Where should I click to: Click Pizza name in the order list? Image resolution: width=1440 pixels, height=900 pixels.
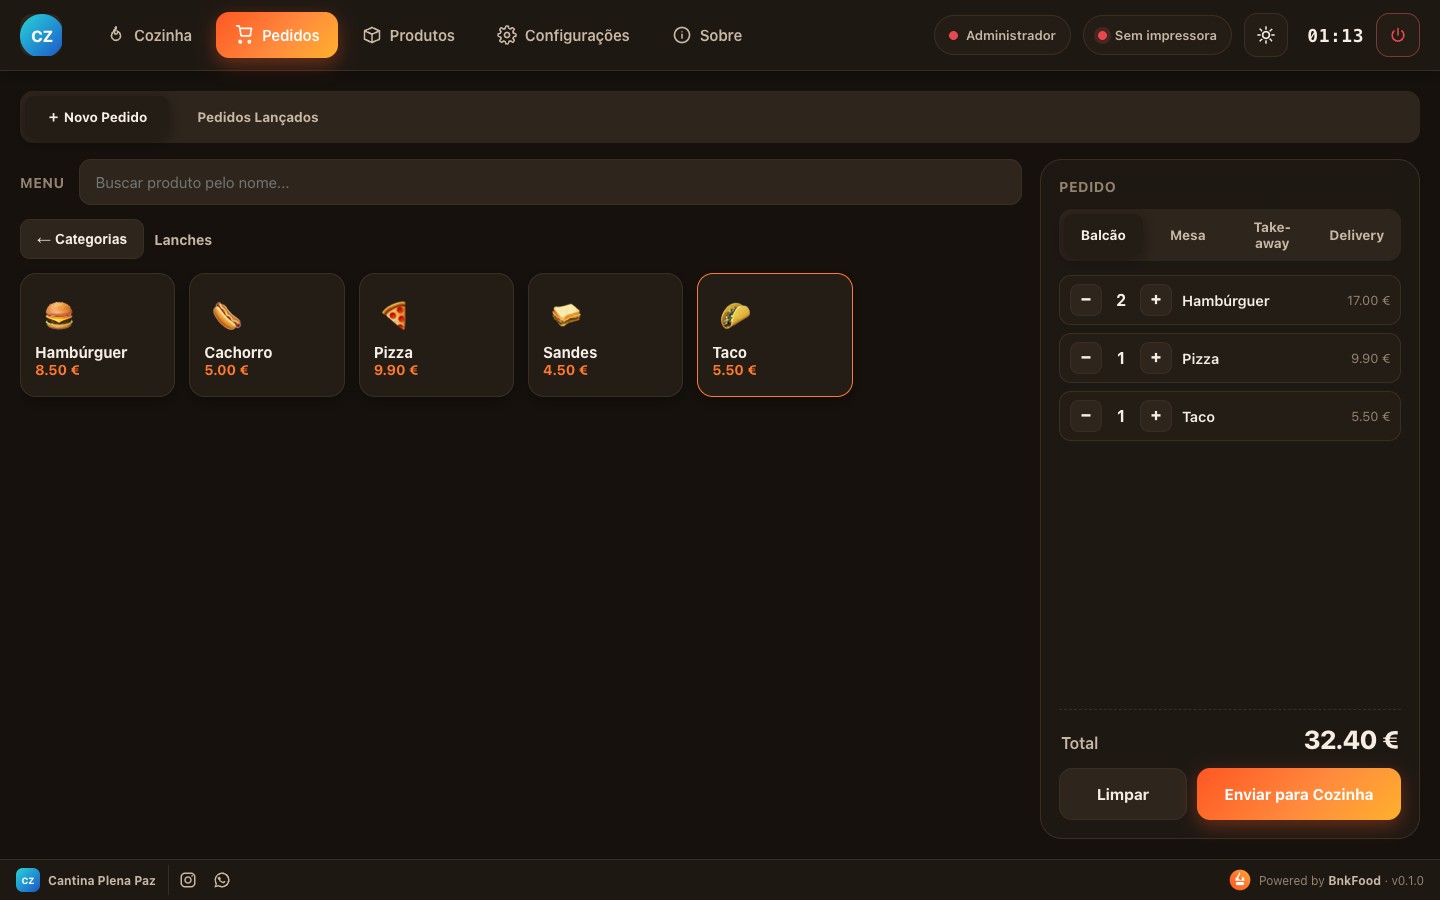pyautogui.click(x=1200, y=359)
